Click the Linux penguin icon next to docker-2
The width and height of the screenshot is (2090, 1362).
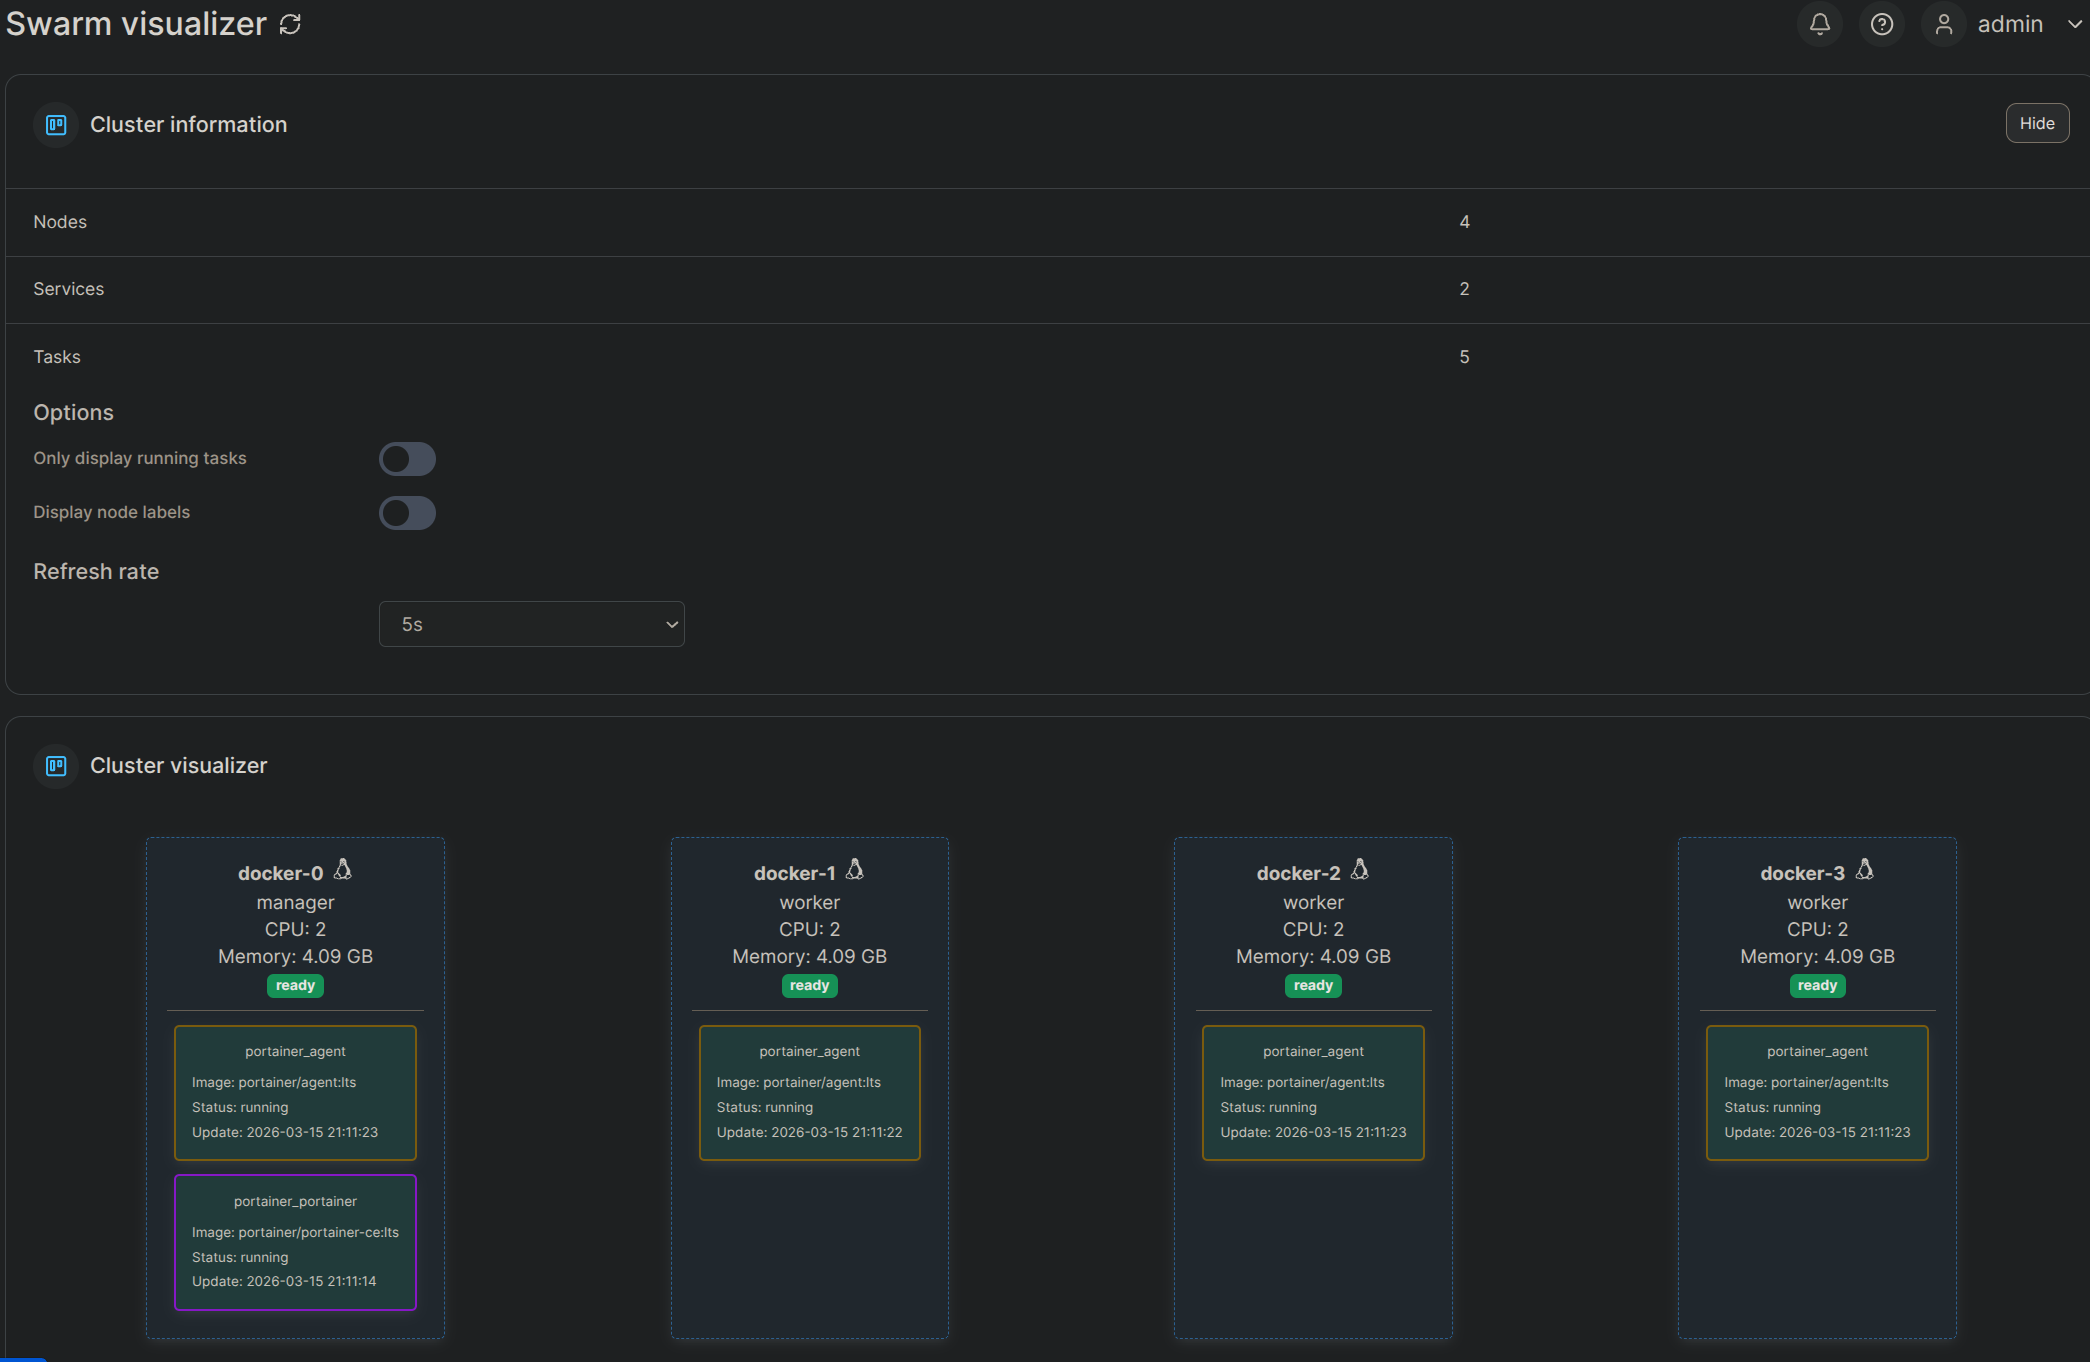coord(1359,870)
